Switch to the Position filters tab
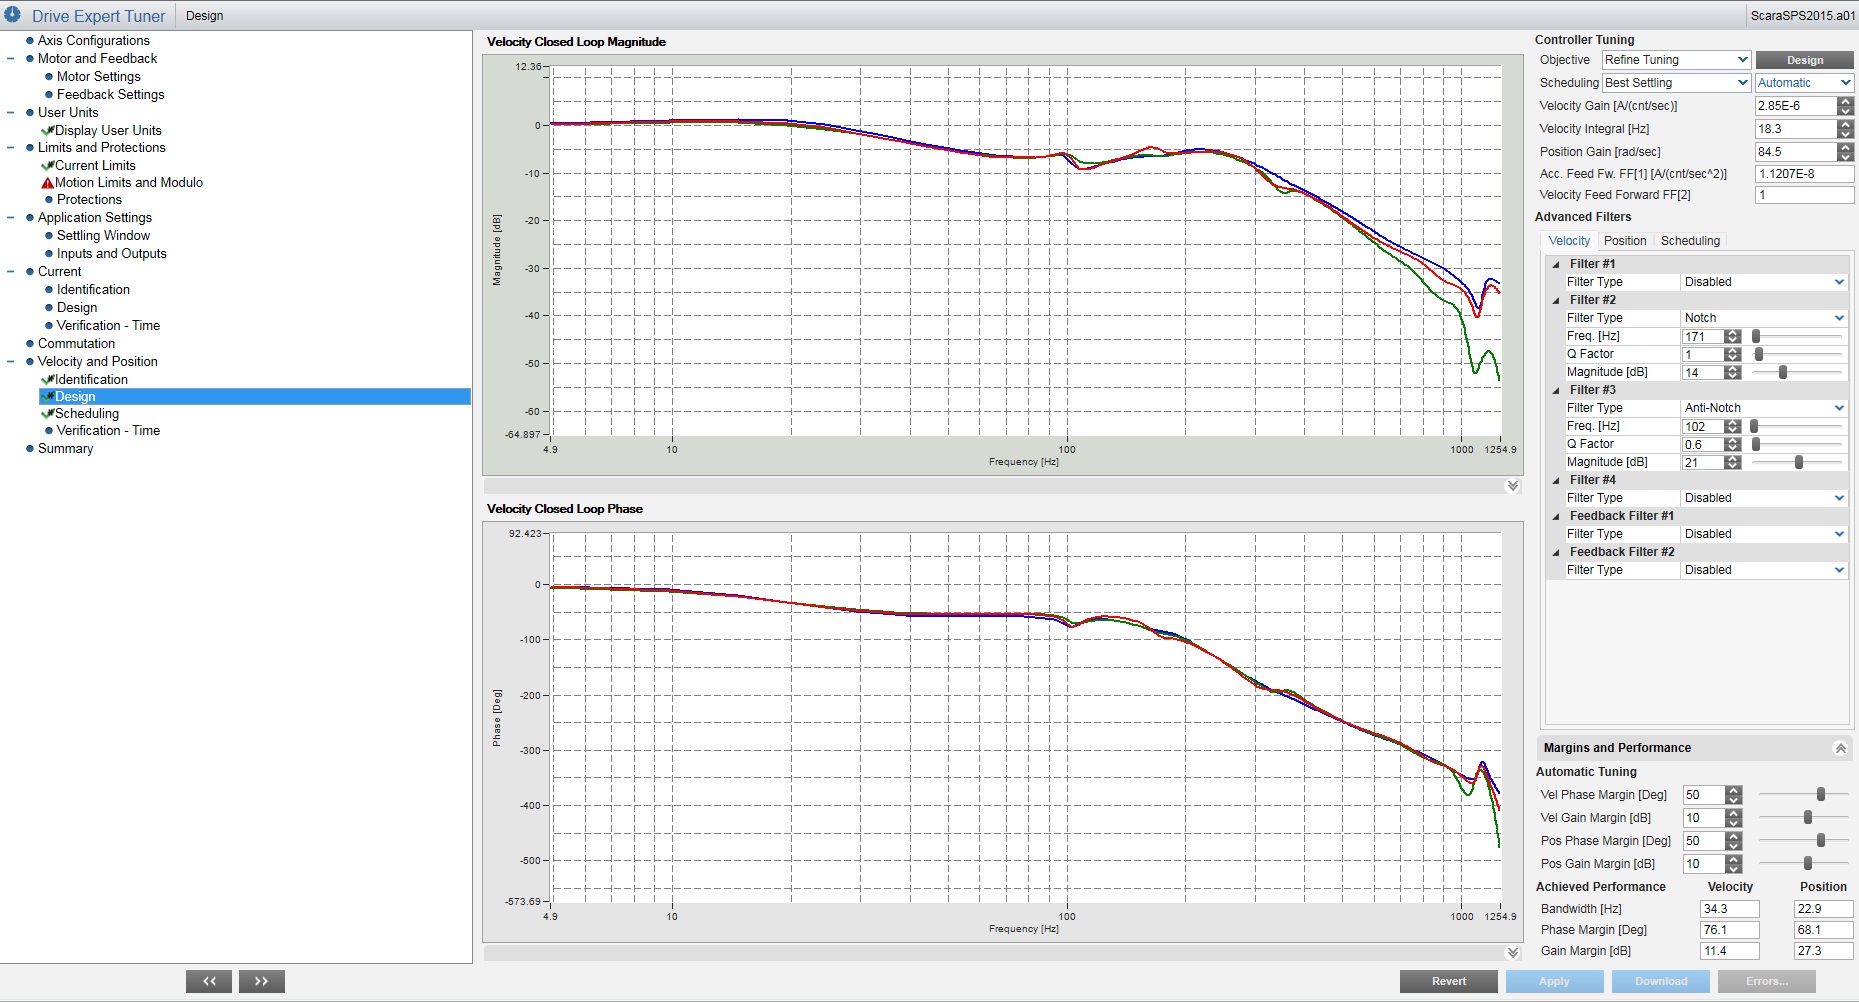The width and height of the screenshot is (1859, 1002). pos(1624,241)
